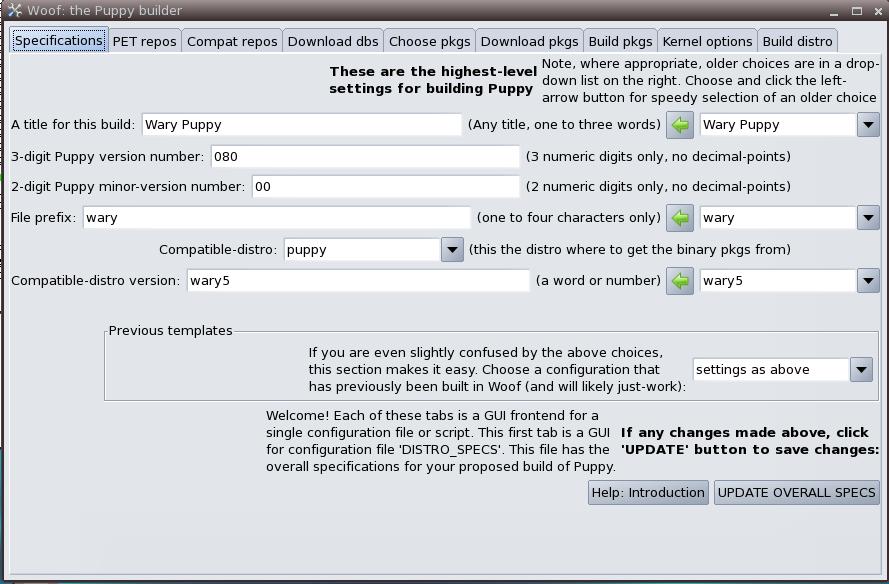Viewport: 889px width, 584px height.
Task: Click green left-arrow beside build title
Action: pos(680,125)
